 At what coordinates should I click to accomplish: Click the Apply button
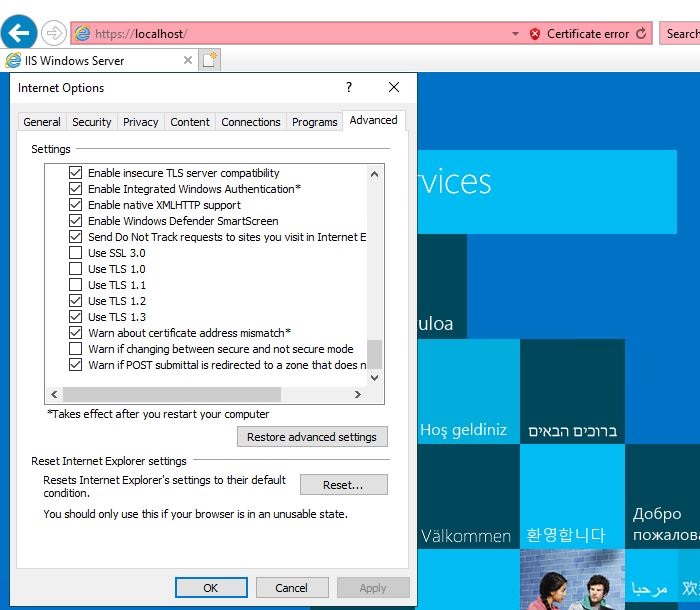pyautogui.click(x=373, y=588)
